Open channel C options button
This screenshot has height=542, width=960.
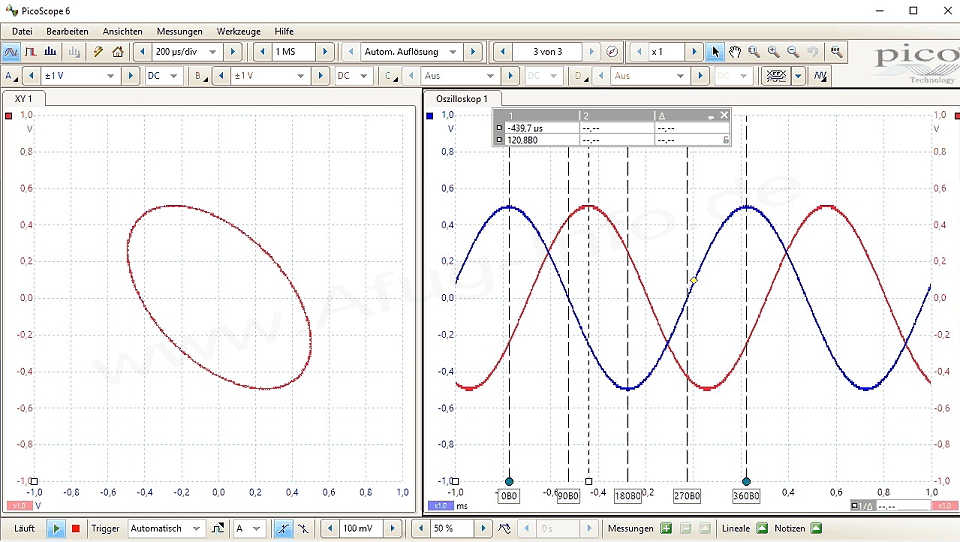pos(390,76)
